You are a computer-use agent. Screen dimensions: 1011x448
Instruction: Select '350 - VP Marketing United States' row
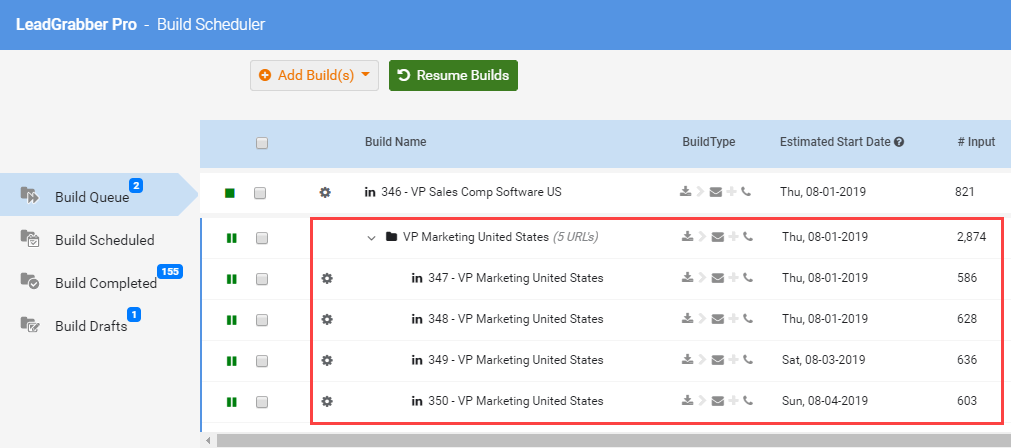tap(516, 401)
